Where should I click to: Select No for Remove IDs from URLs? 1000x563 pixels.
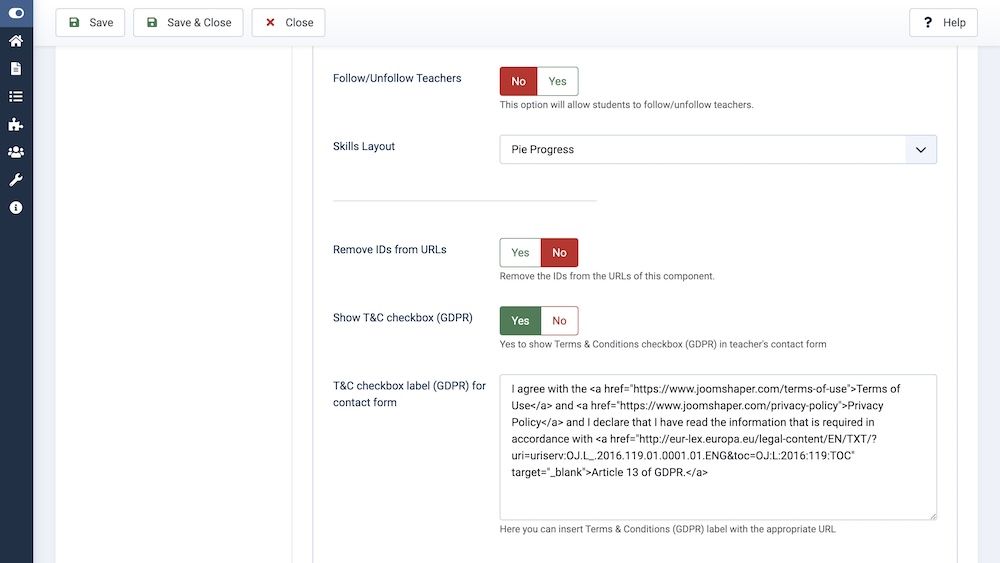pyautogui.click(x=559, y=253)
